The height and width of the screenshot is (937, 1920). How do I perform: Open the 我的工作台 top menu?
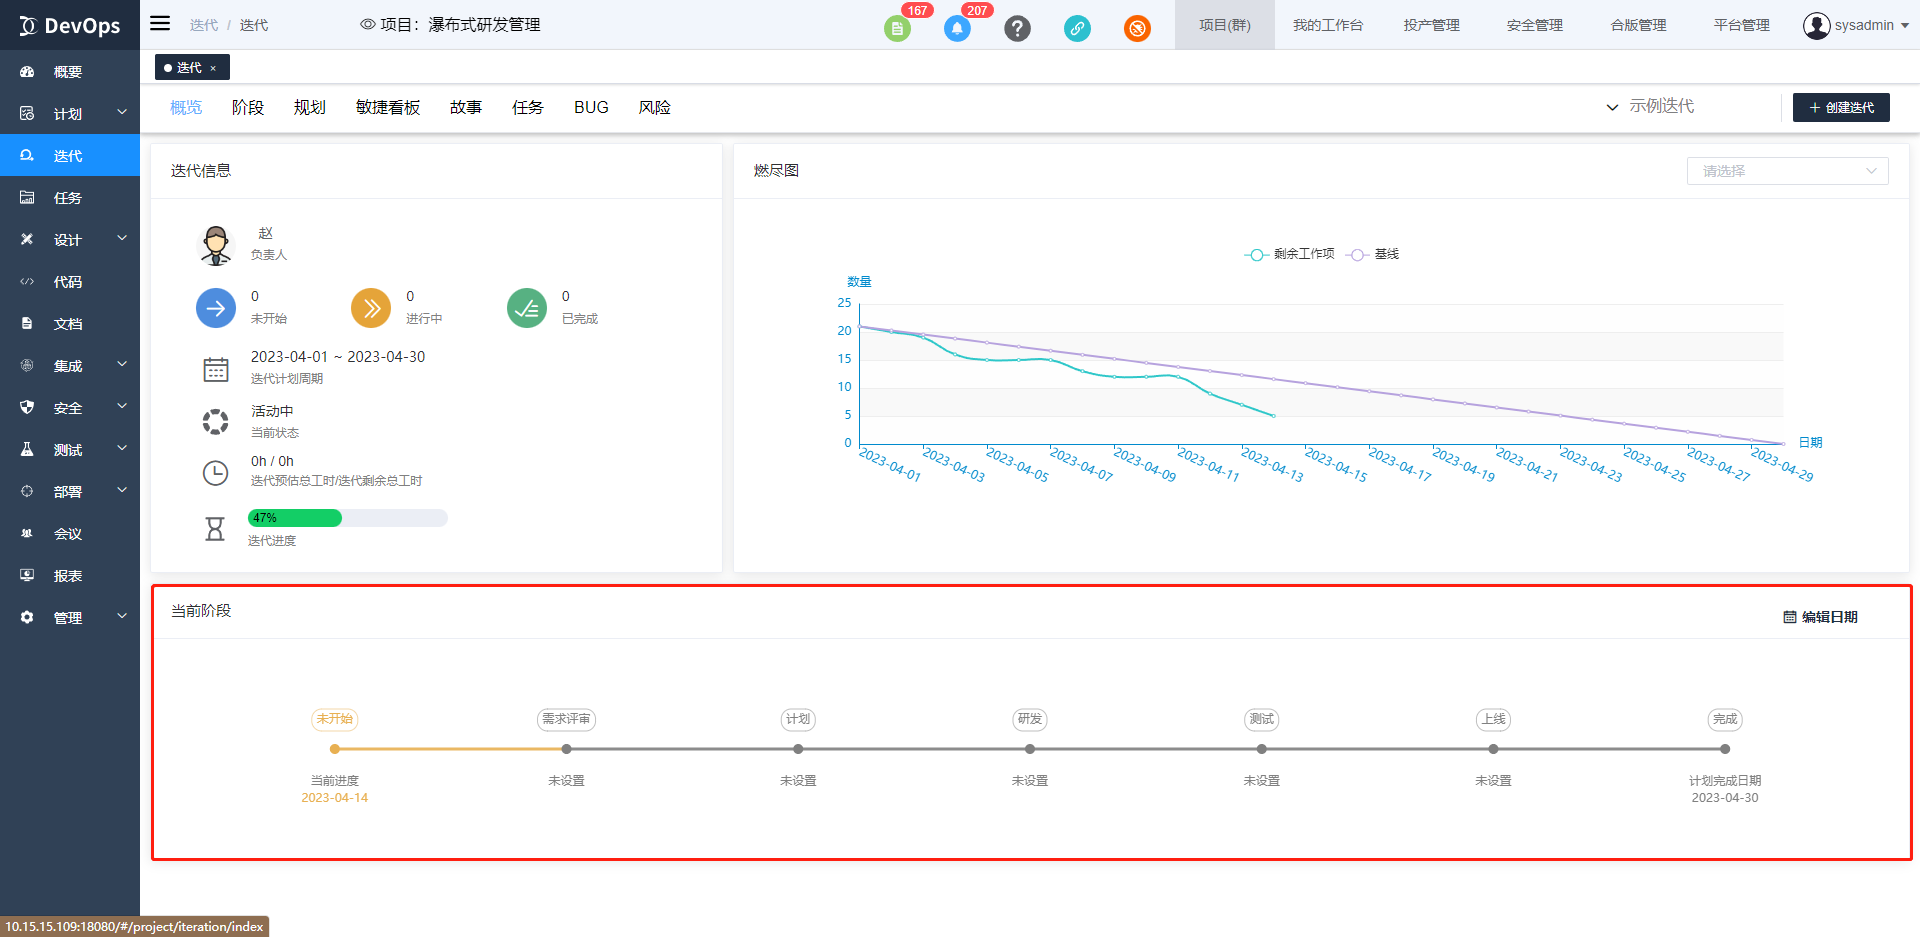click(x=1327, y=25)
